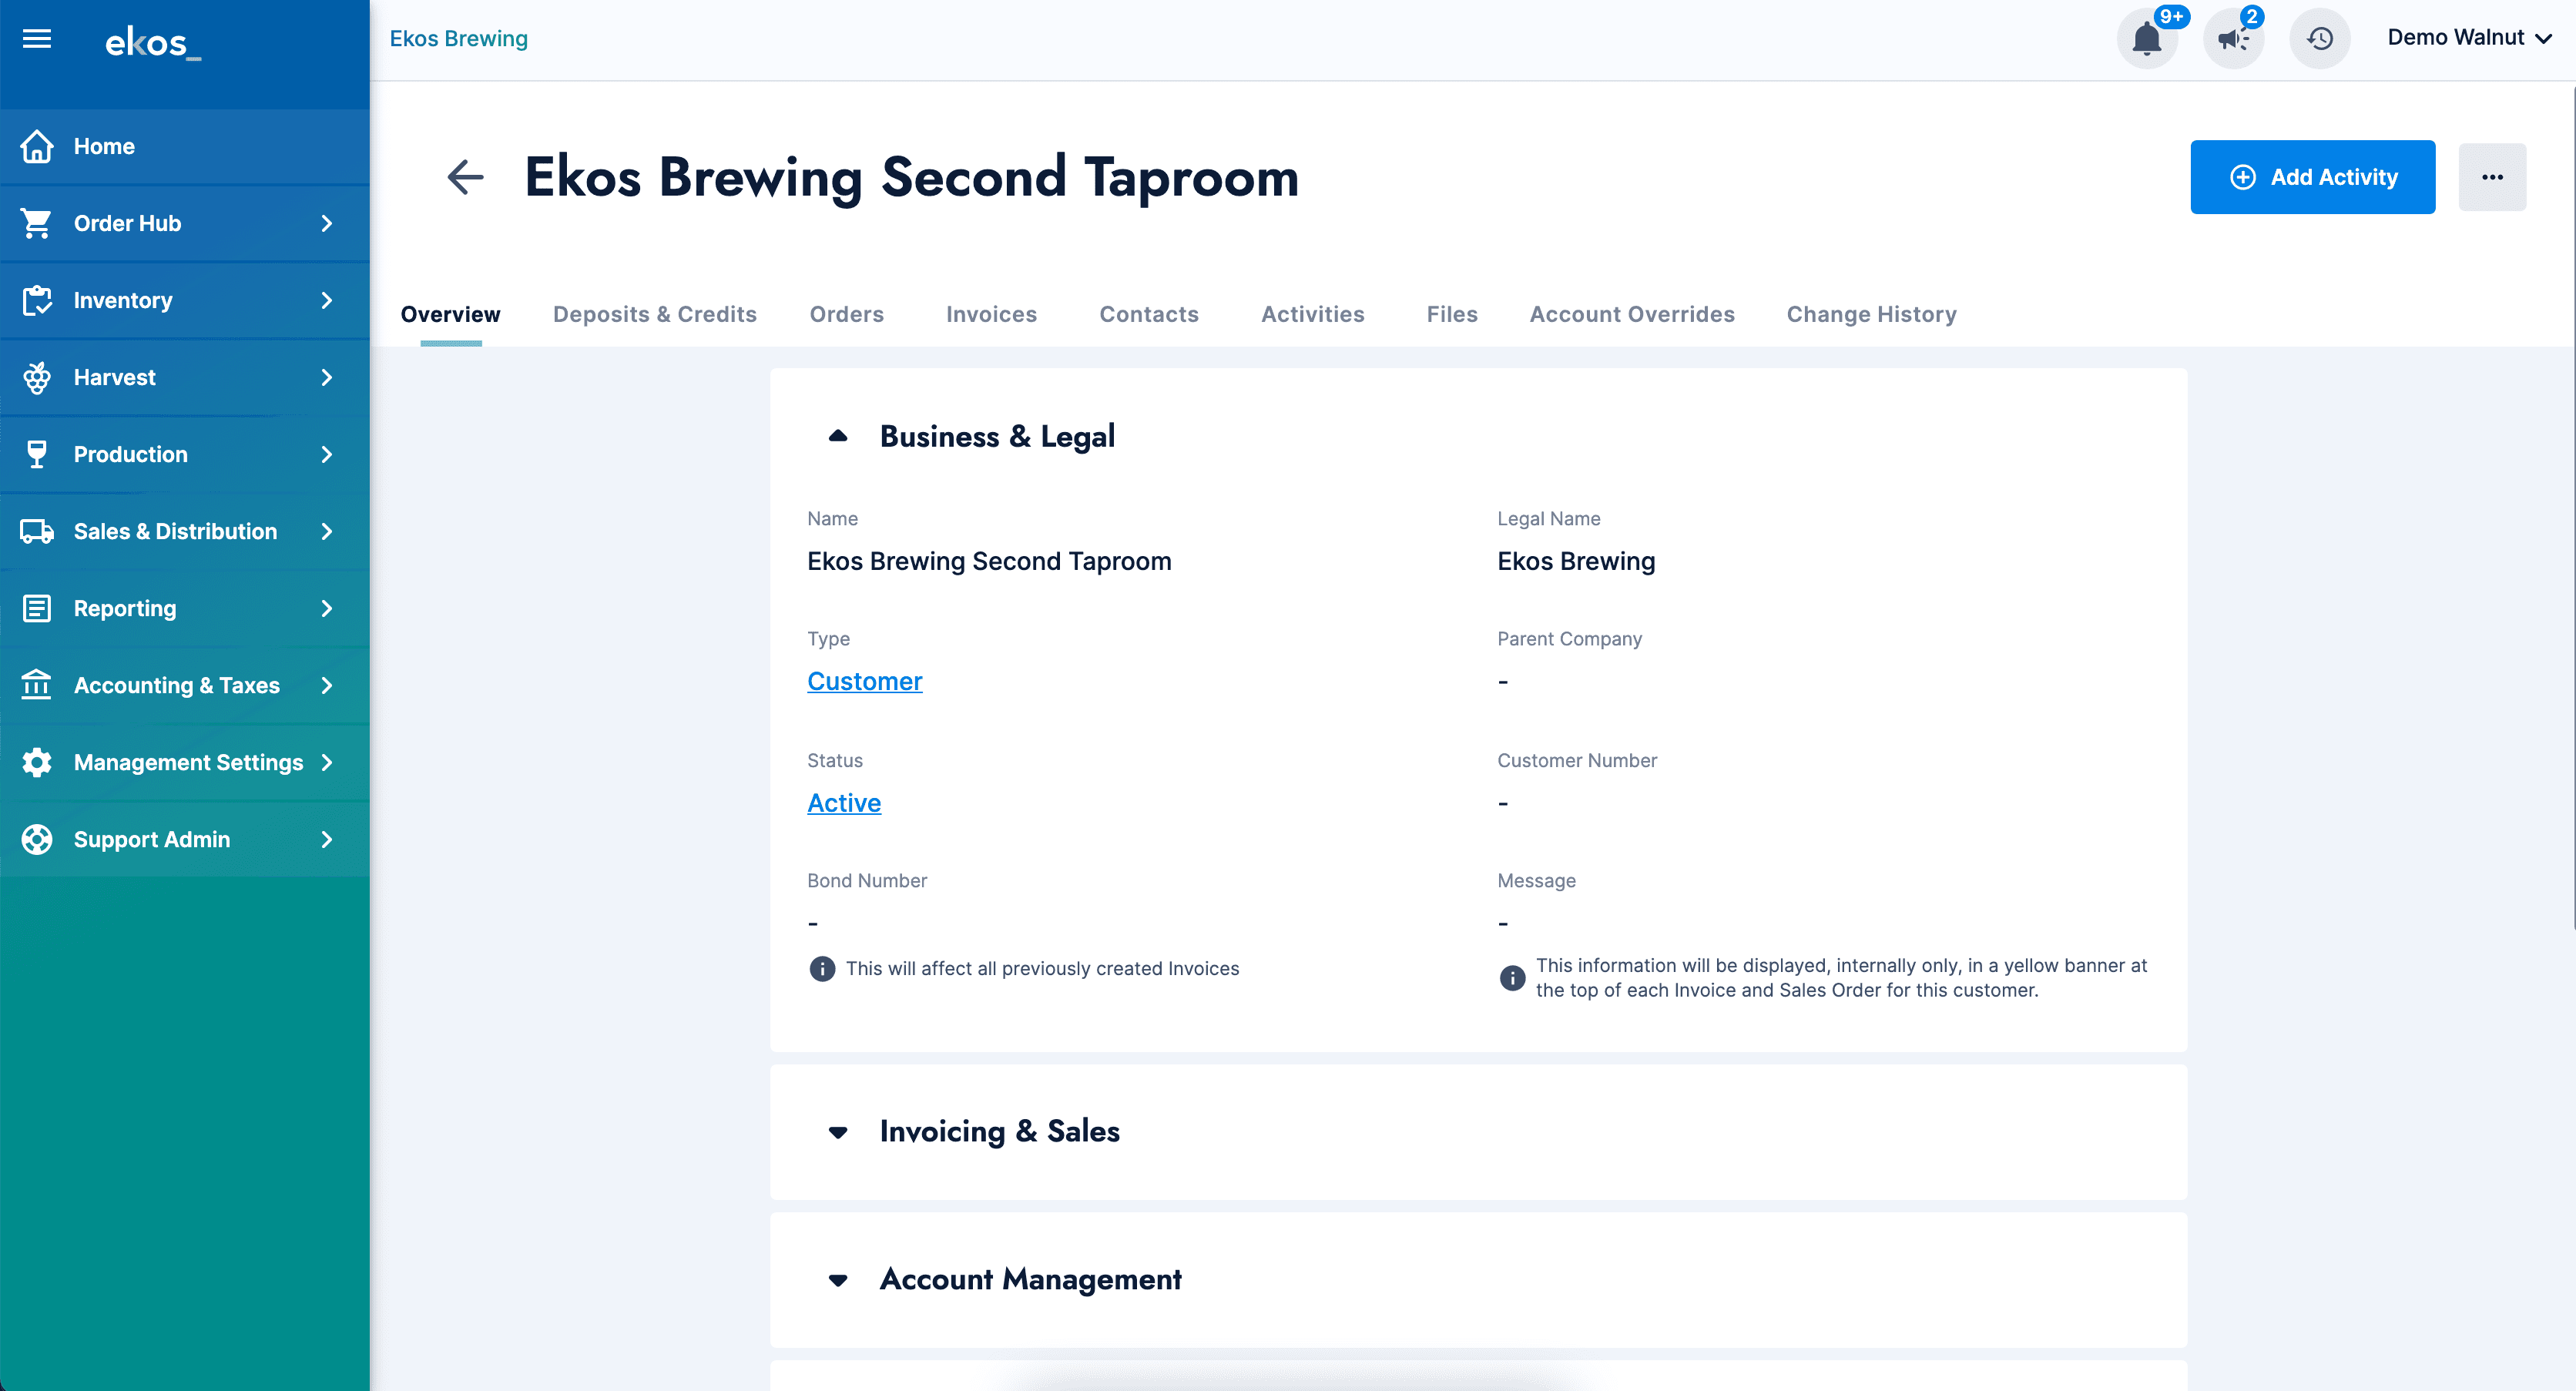
Task: Open the announcements megaphone icon
Action: coord(2233,39)
